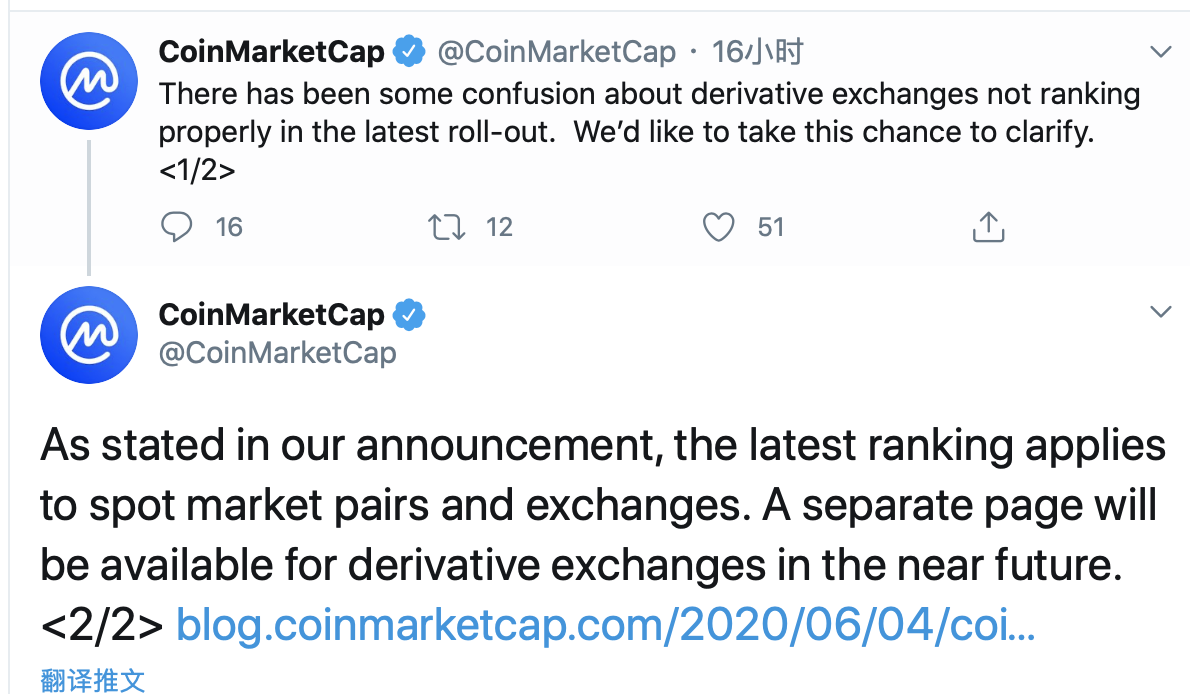Click verified badge beside first CoinMarketCap name

tap(409, 52)
